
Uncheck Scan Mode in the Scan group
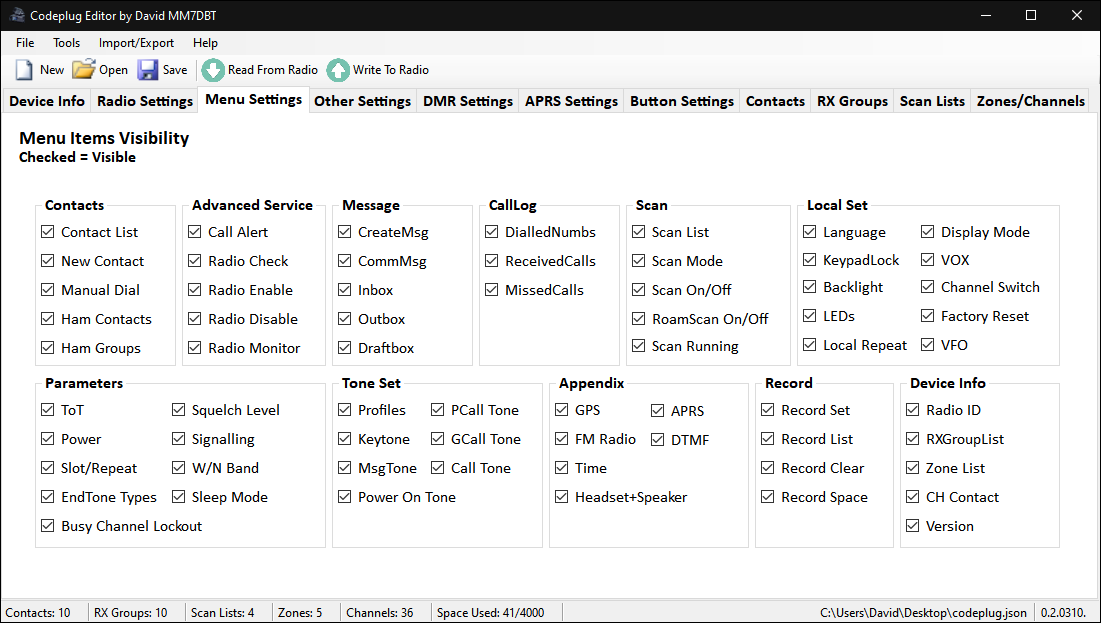click(x=638, y=260)
